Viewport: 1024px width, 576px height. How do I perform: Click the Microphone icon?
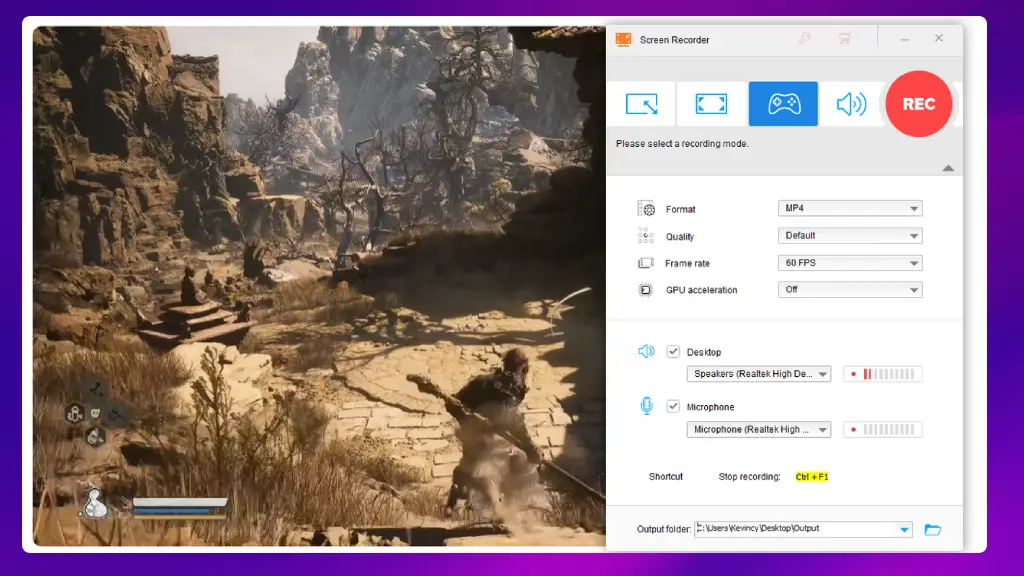(647, 406)
